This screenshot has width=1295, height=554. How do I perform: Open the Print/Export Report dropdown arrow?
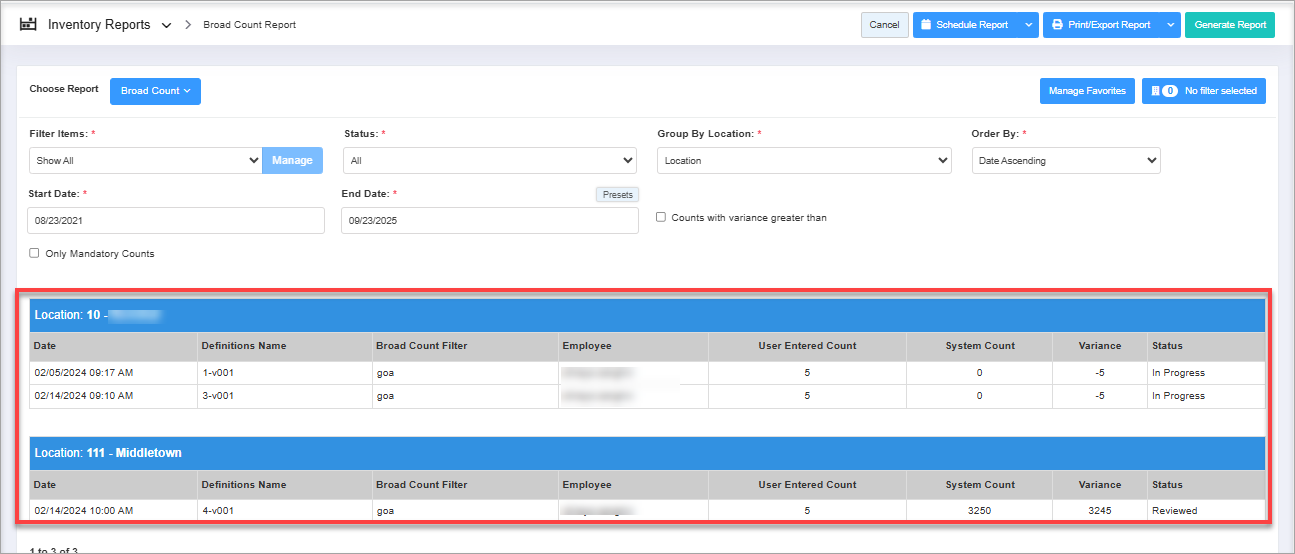pos(1171,25)
